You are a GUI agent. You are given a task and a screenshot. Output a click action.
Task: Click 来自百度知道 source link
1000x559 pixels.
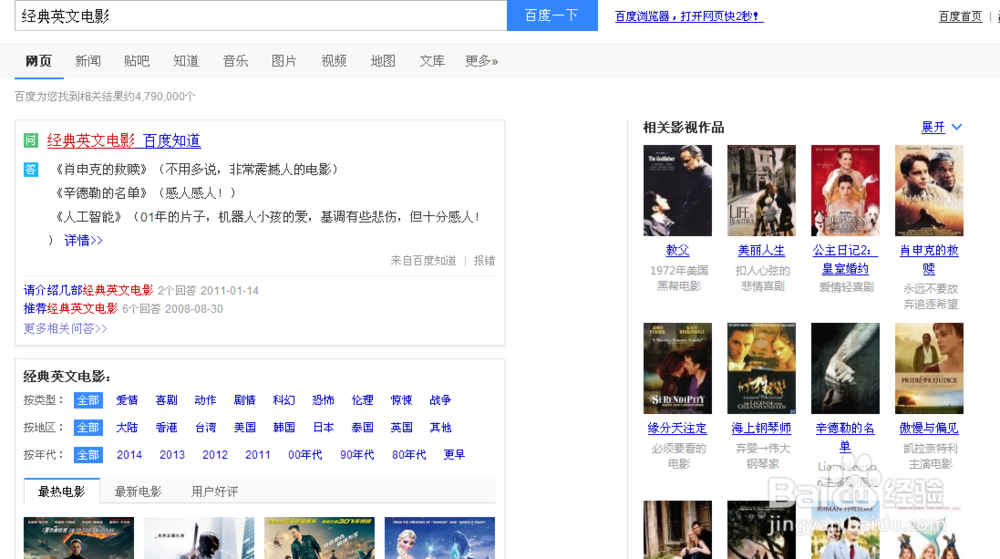point(423,261)
